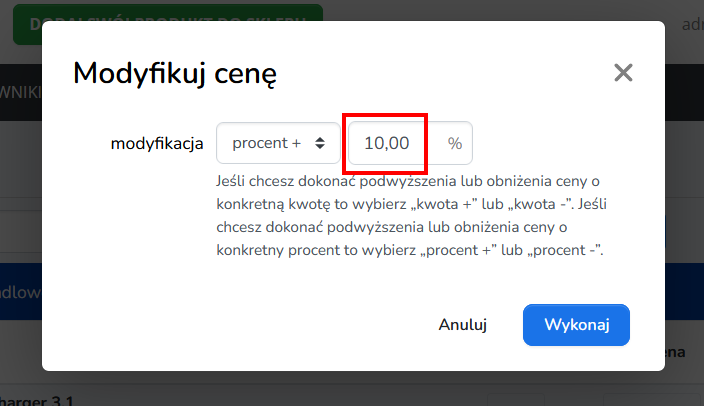704x406 pixels.
Task: Click the "Modyfikuj cenę" dialog title
Action: [x=175, y=73]
